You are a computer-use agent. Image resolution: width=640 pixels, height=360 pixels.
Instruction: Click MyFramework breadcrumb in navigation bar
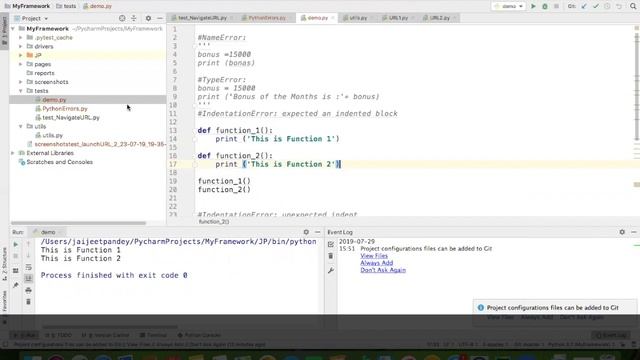pyautogui.click(x=27, y=6)
